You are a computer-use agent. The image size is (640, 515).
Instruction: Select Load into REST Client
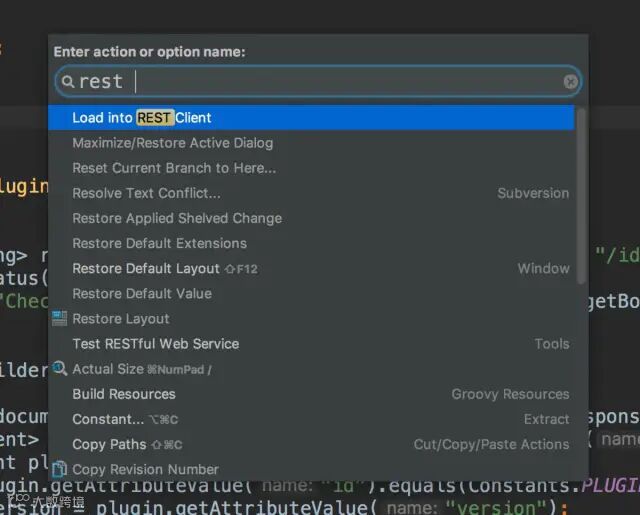(311, 118)
